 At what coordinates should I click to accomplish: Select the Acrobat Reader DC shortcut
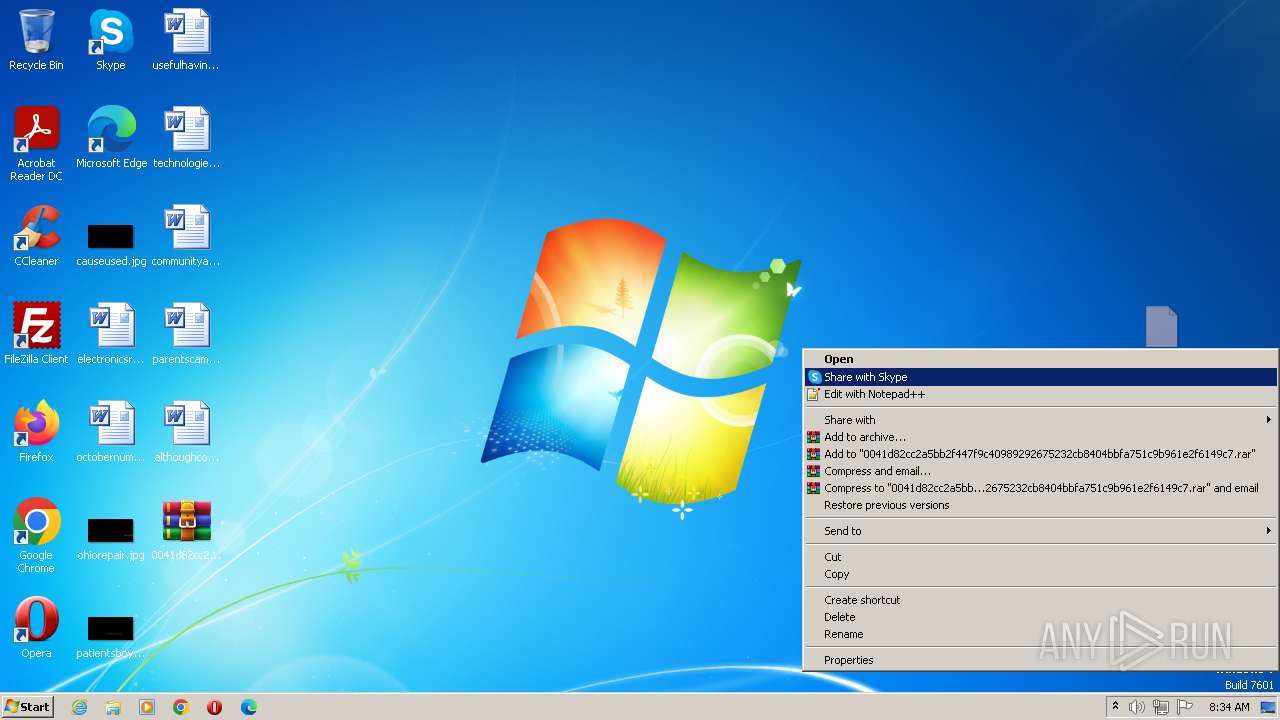coord(36,144)
